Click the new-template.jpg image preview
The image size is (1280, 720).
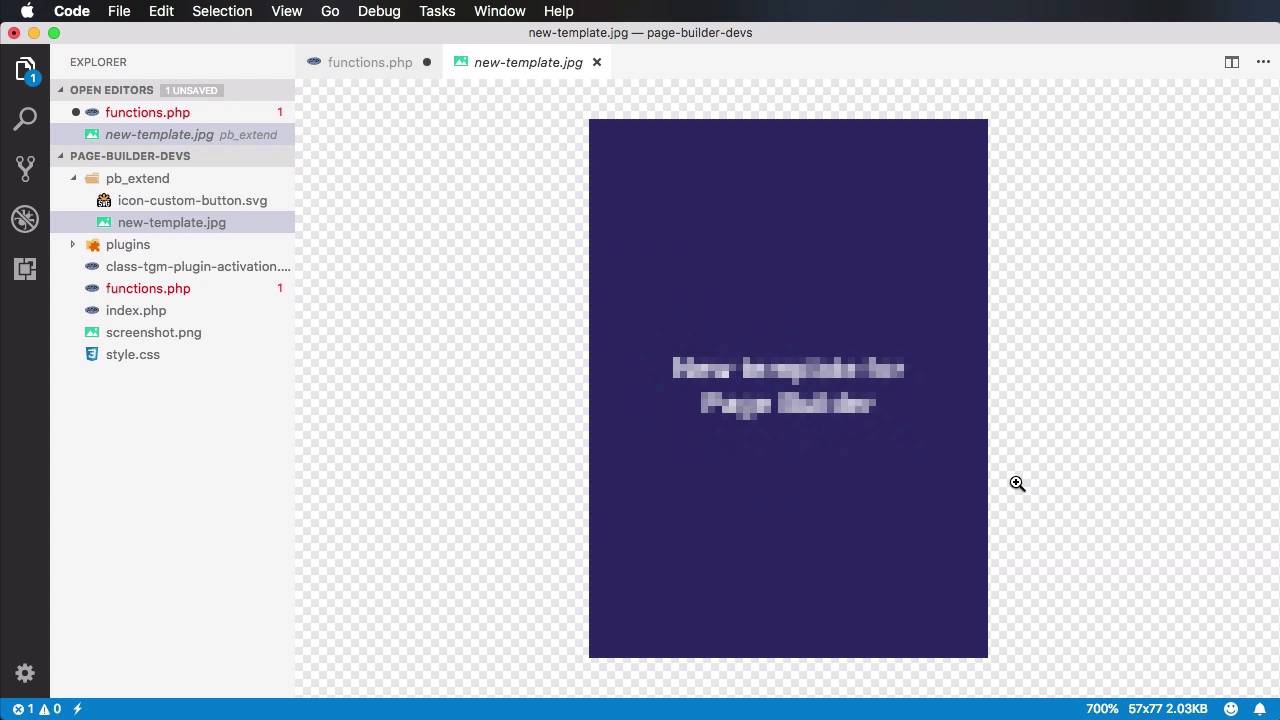[x=788, y=388]
